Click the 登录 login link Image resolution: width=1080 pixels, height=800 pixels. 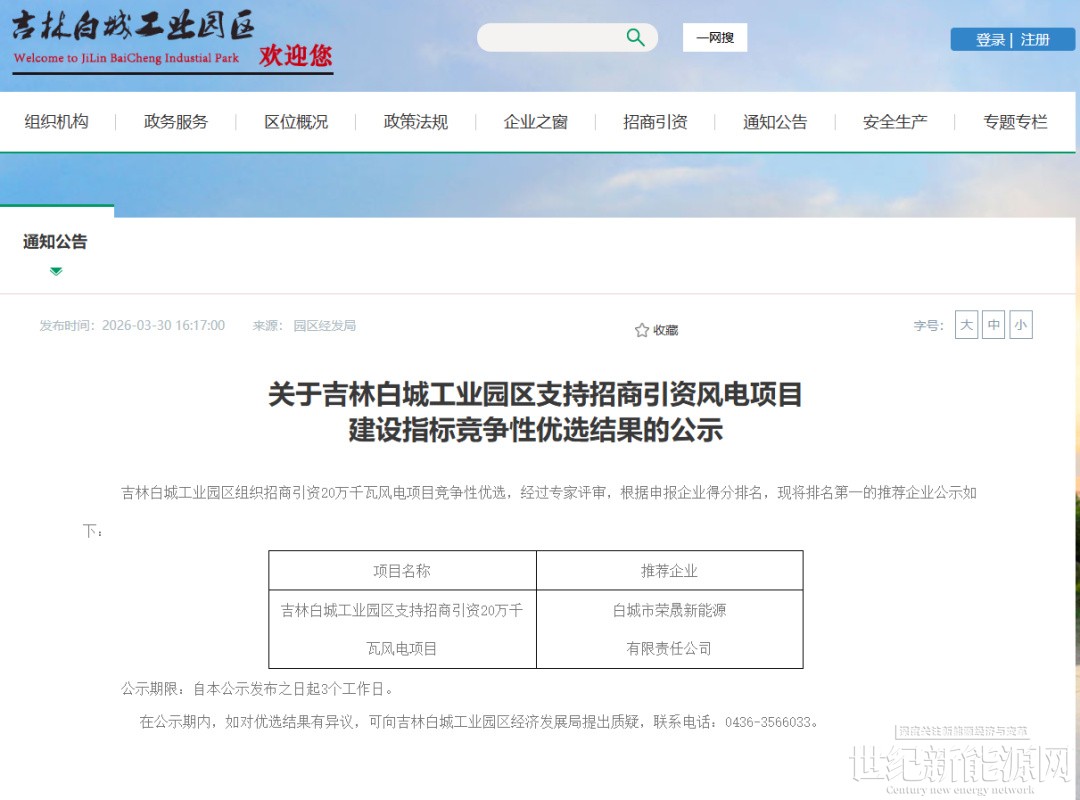pyautogui.click(x=990, y=40)
